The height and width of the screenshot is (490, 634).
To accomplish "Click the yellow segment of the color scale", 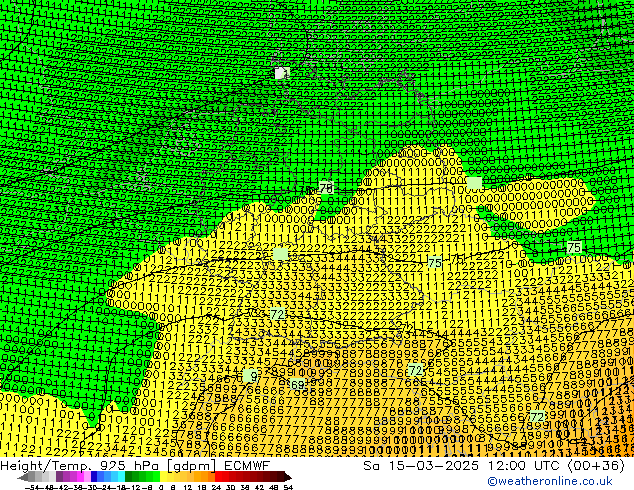I will (163, 477).
